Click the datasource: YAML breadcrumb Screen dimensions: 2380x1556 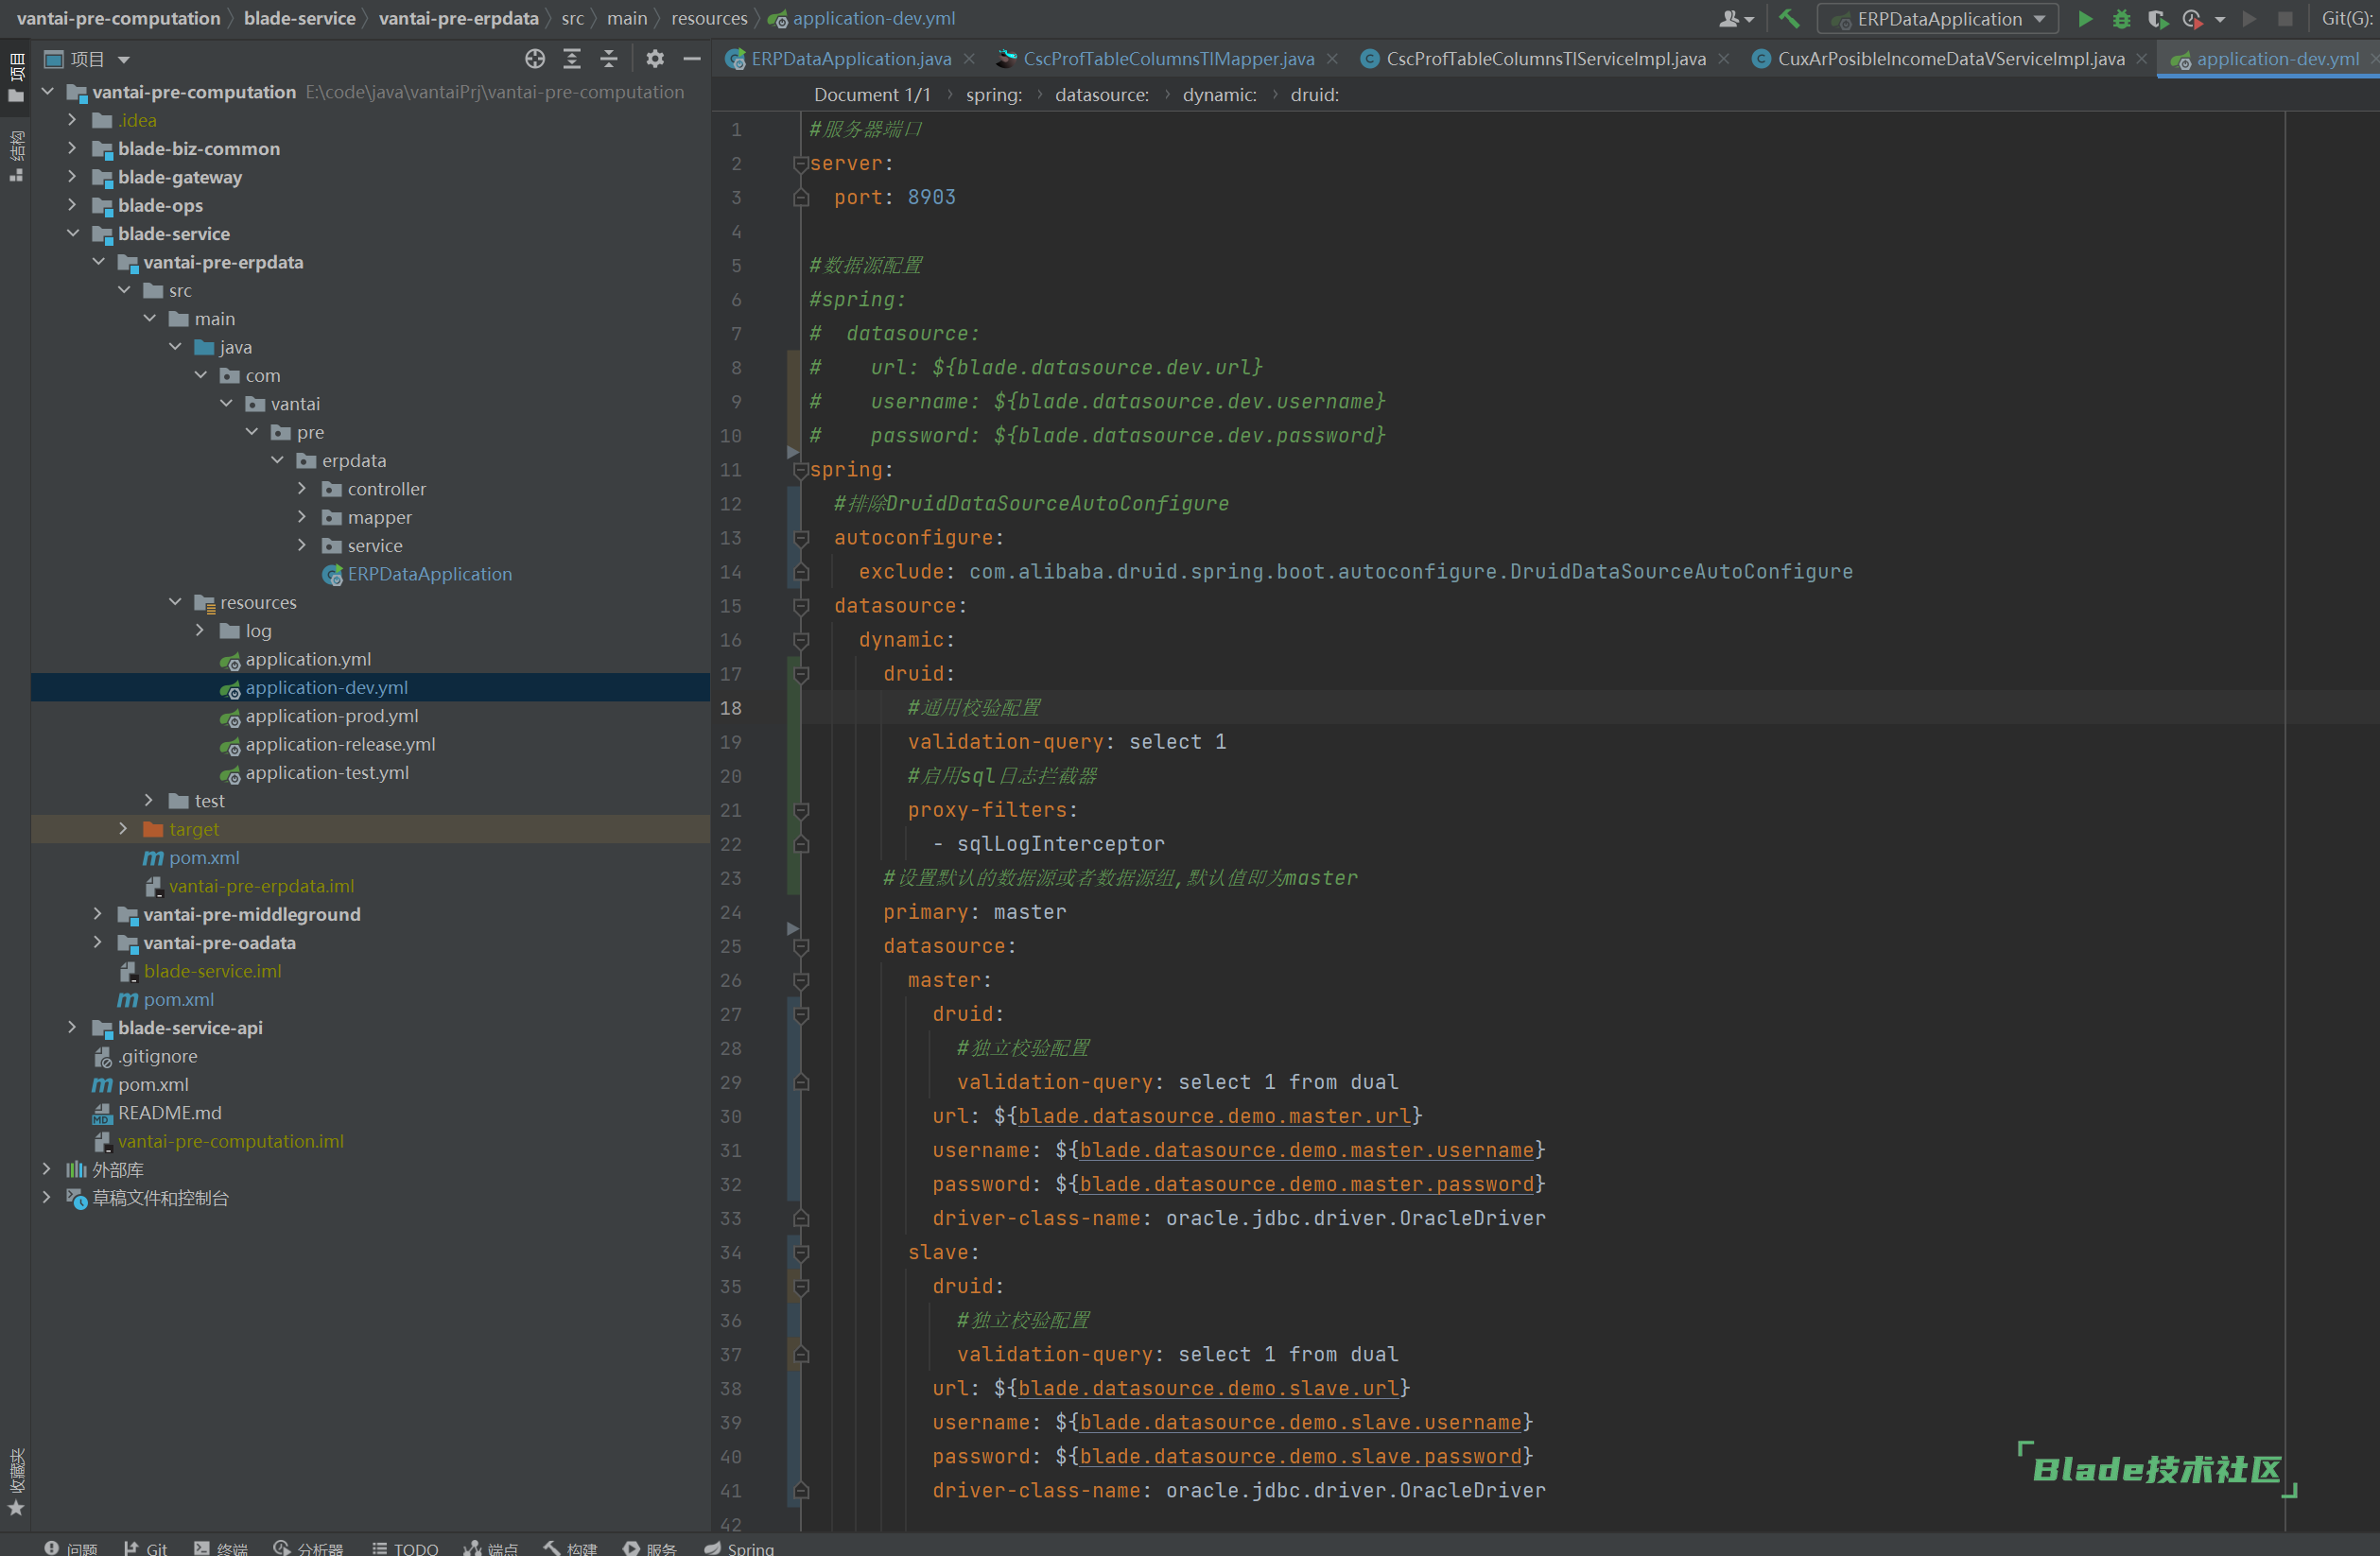[x=1101, y=94]
